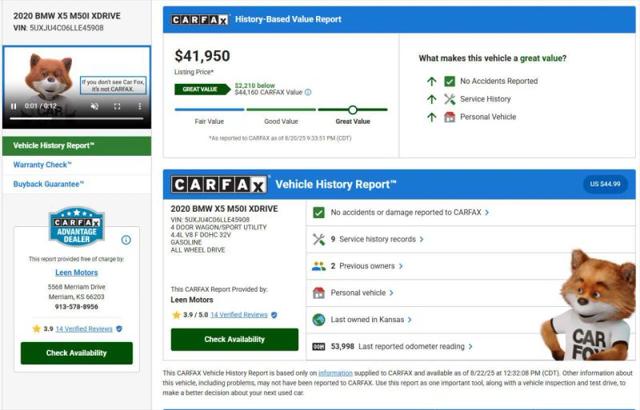Click the CARFAX logo in Vehicle History header
Image resolution: width=640 pixels, height=410 pixels.
220,184
